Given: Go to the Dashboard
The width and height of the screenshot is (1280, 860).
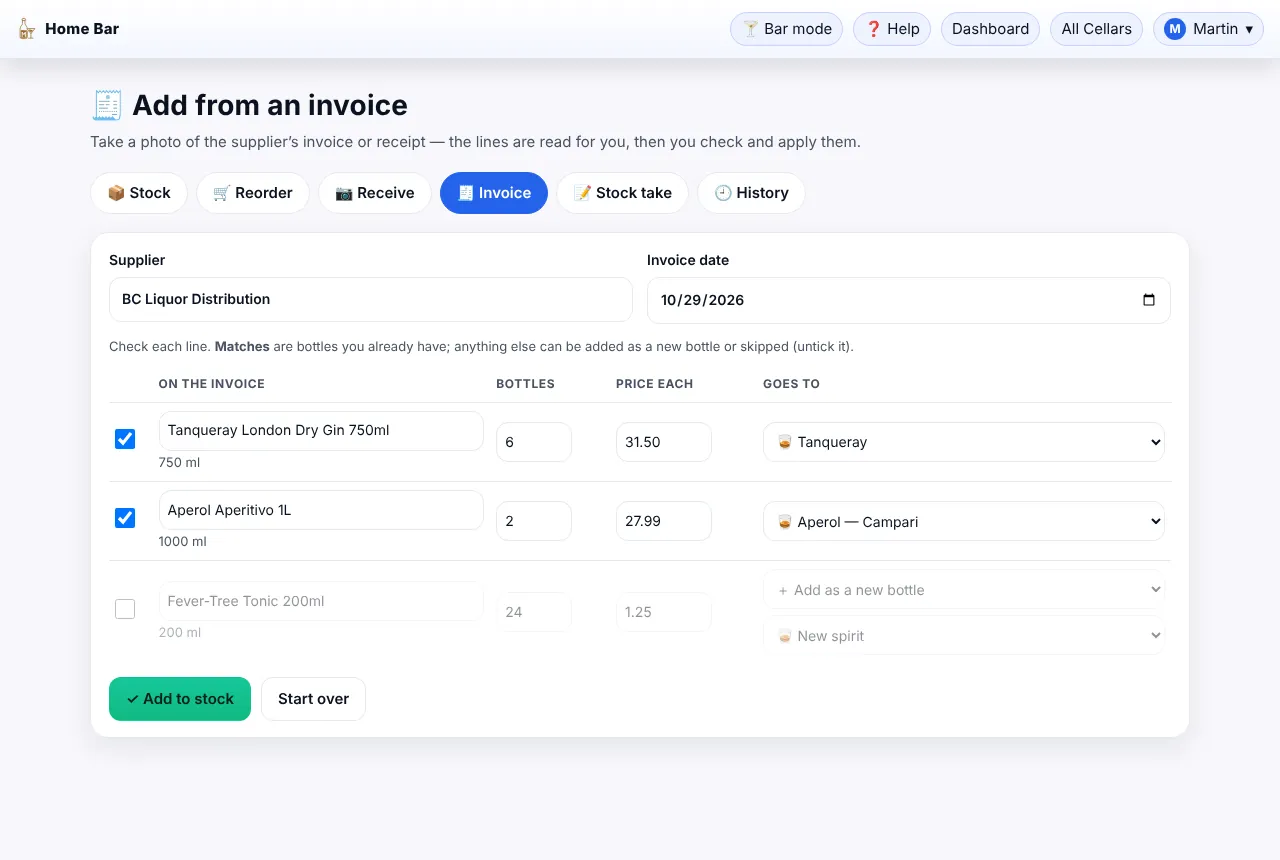Looking at the screenshot, I should tap(990, 29).
